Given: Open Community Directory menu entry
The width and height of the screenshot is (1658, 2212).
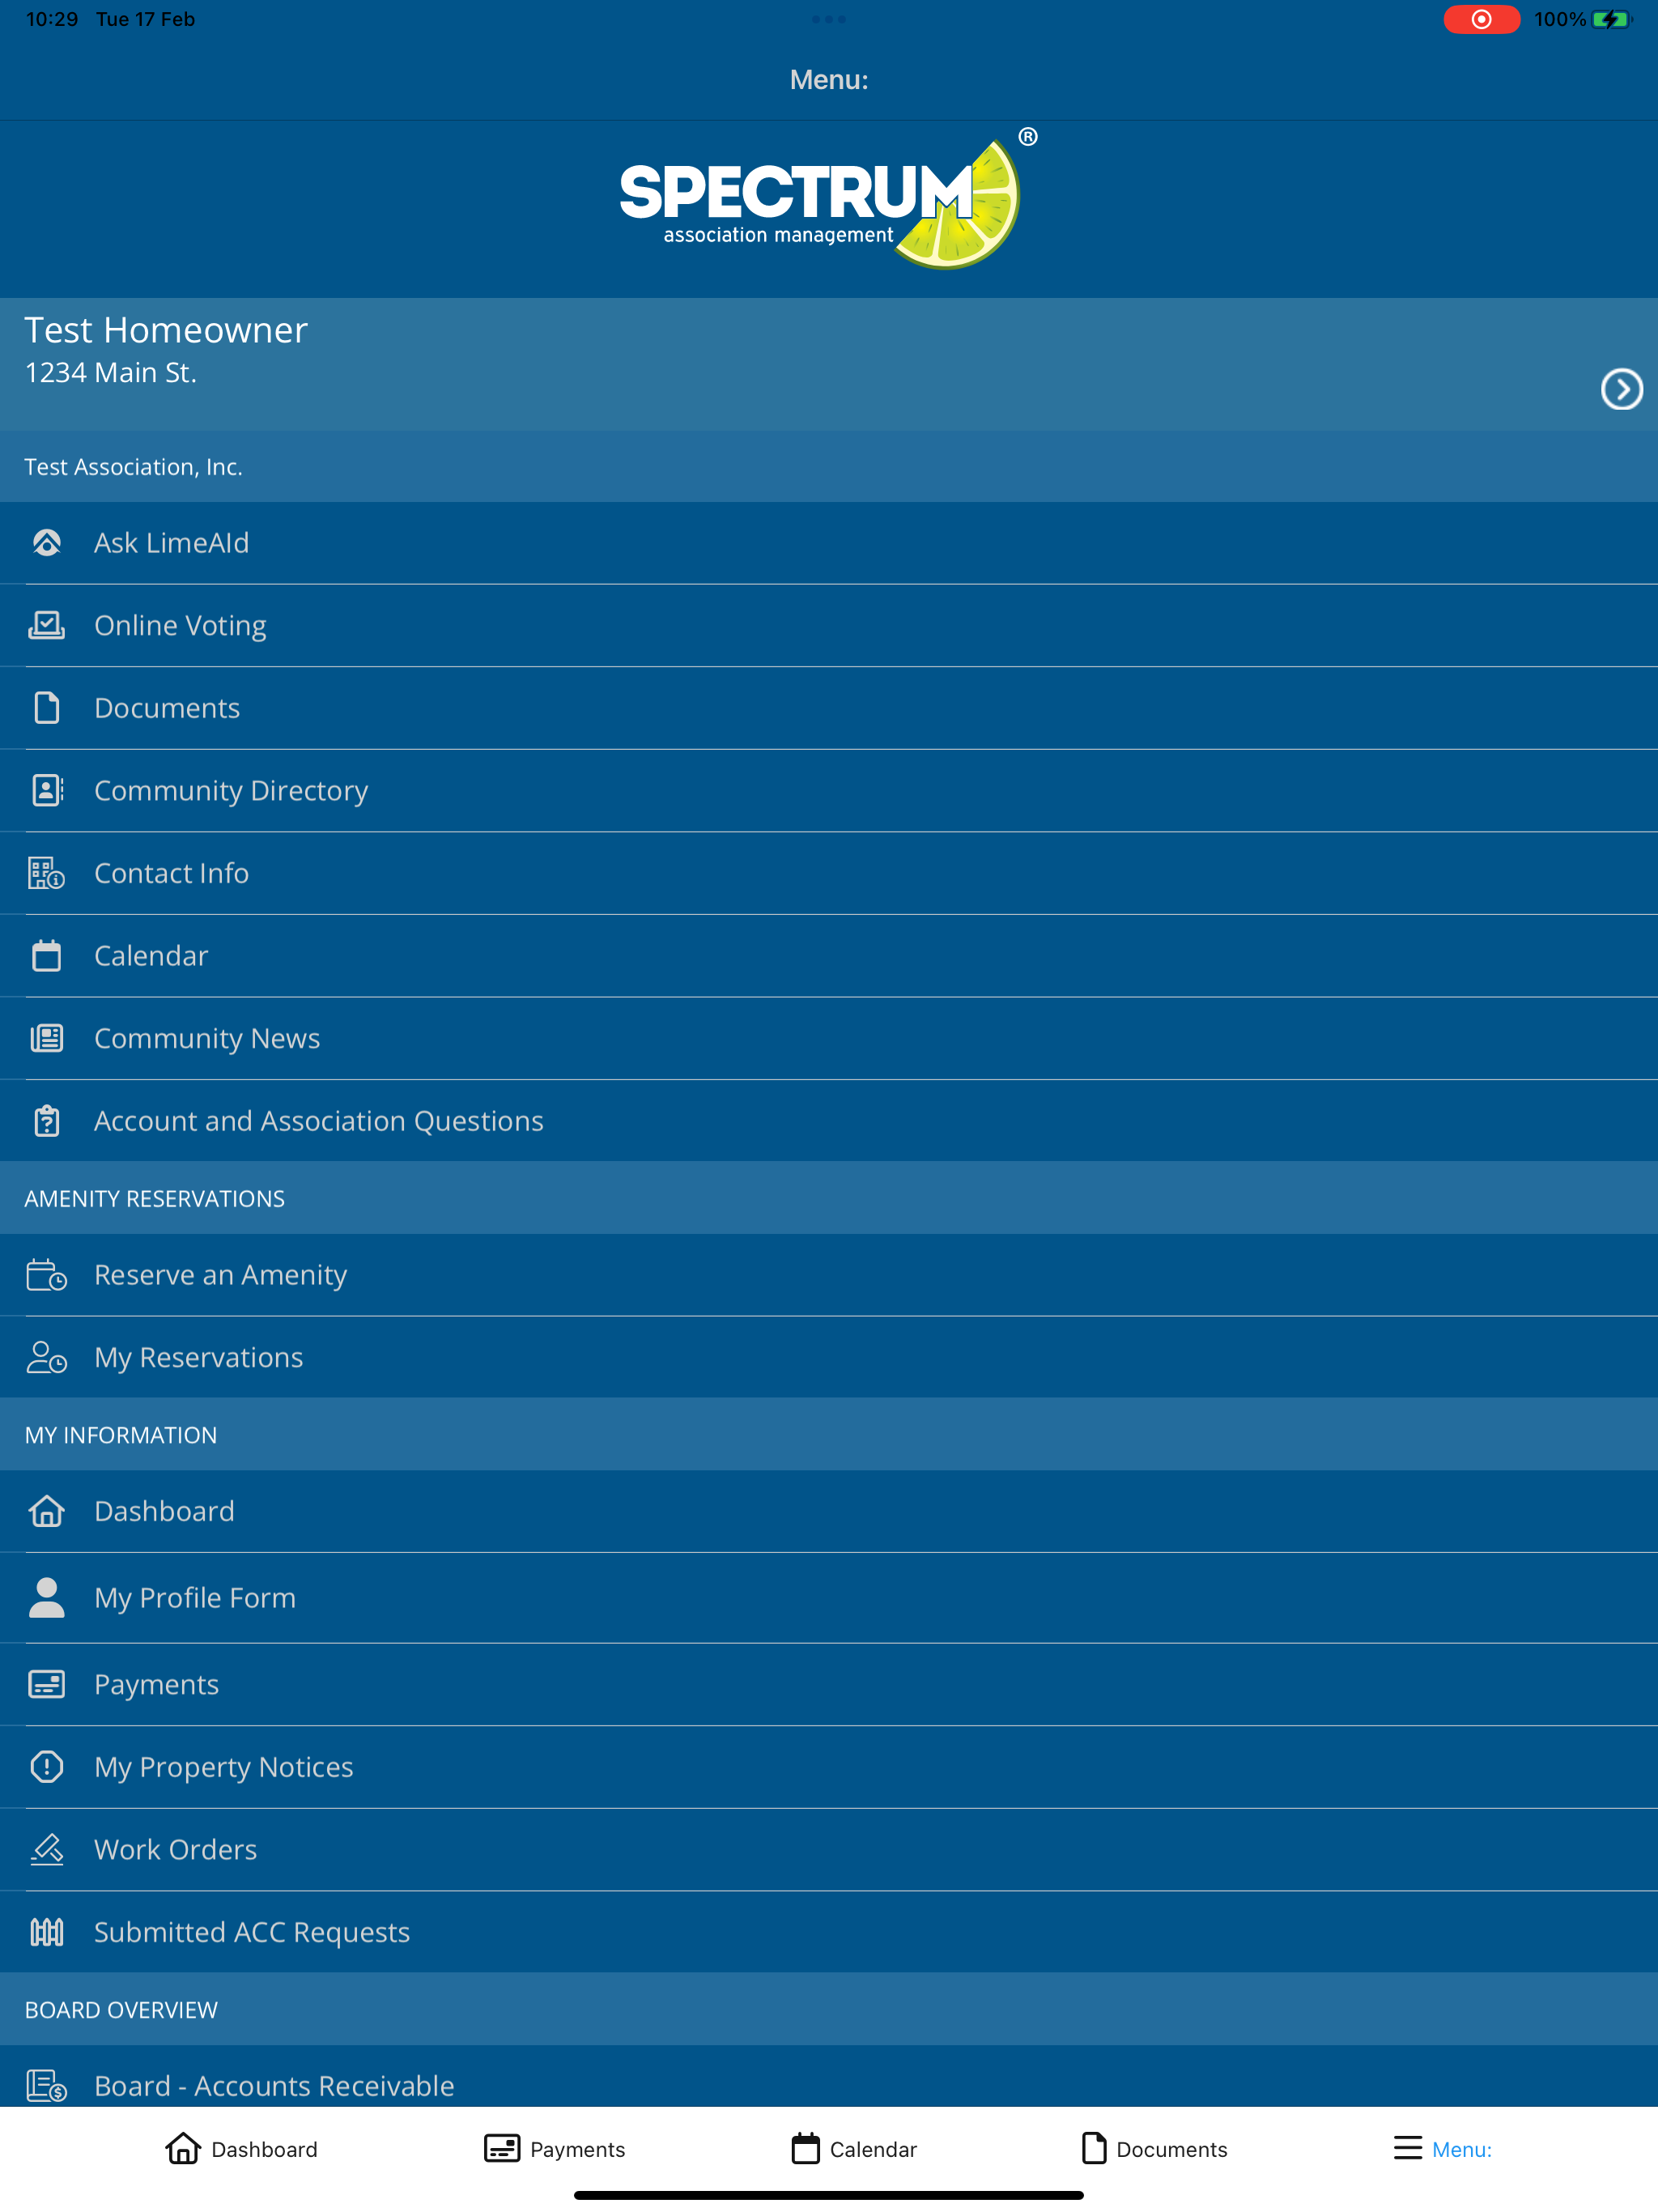Looking at the screenshot, I should pyautogui.click(x=829, y=791).
